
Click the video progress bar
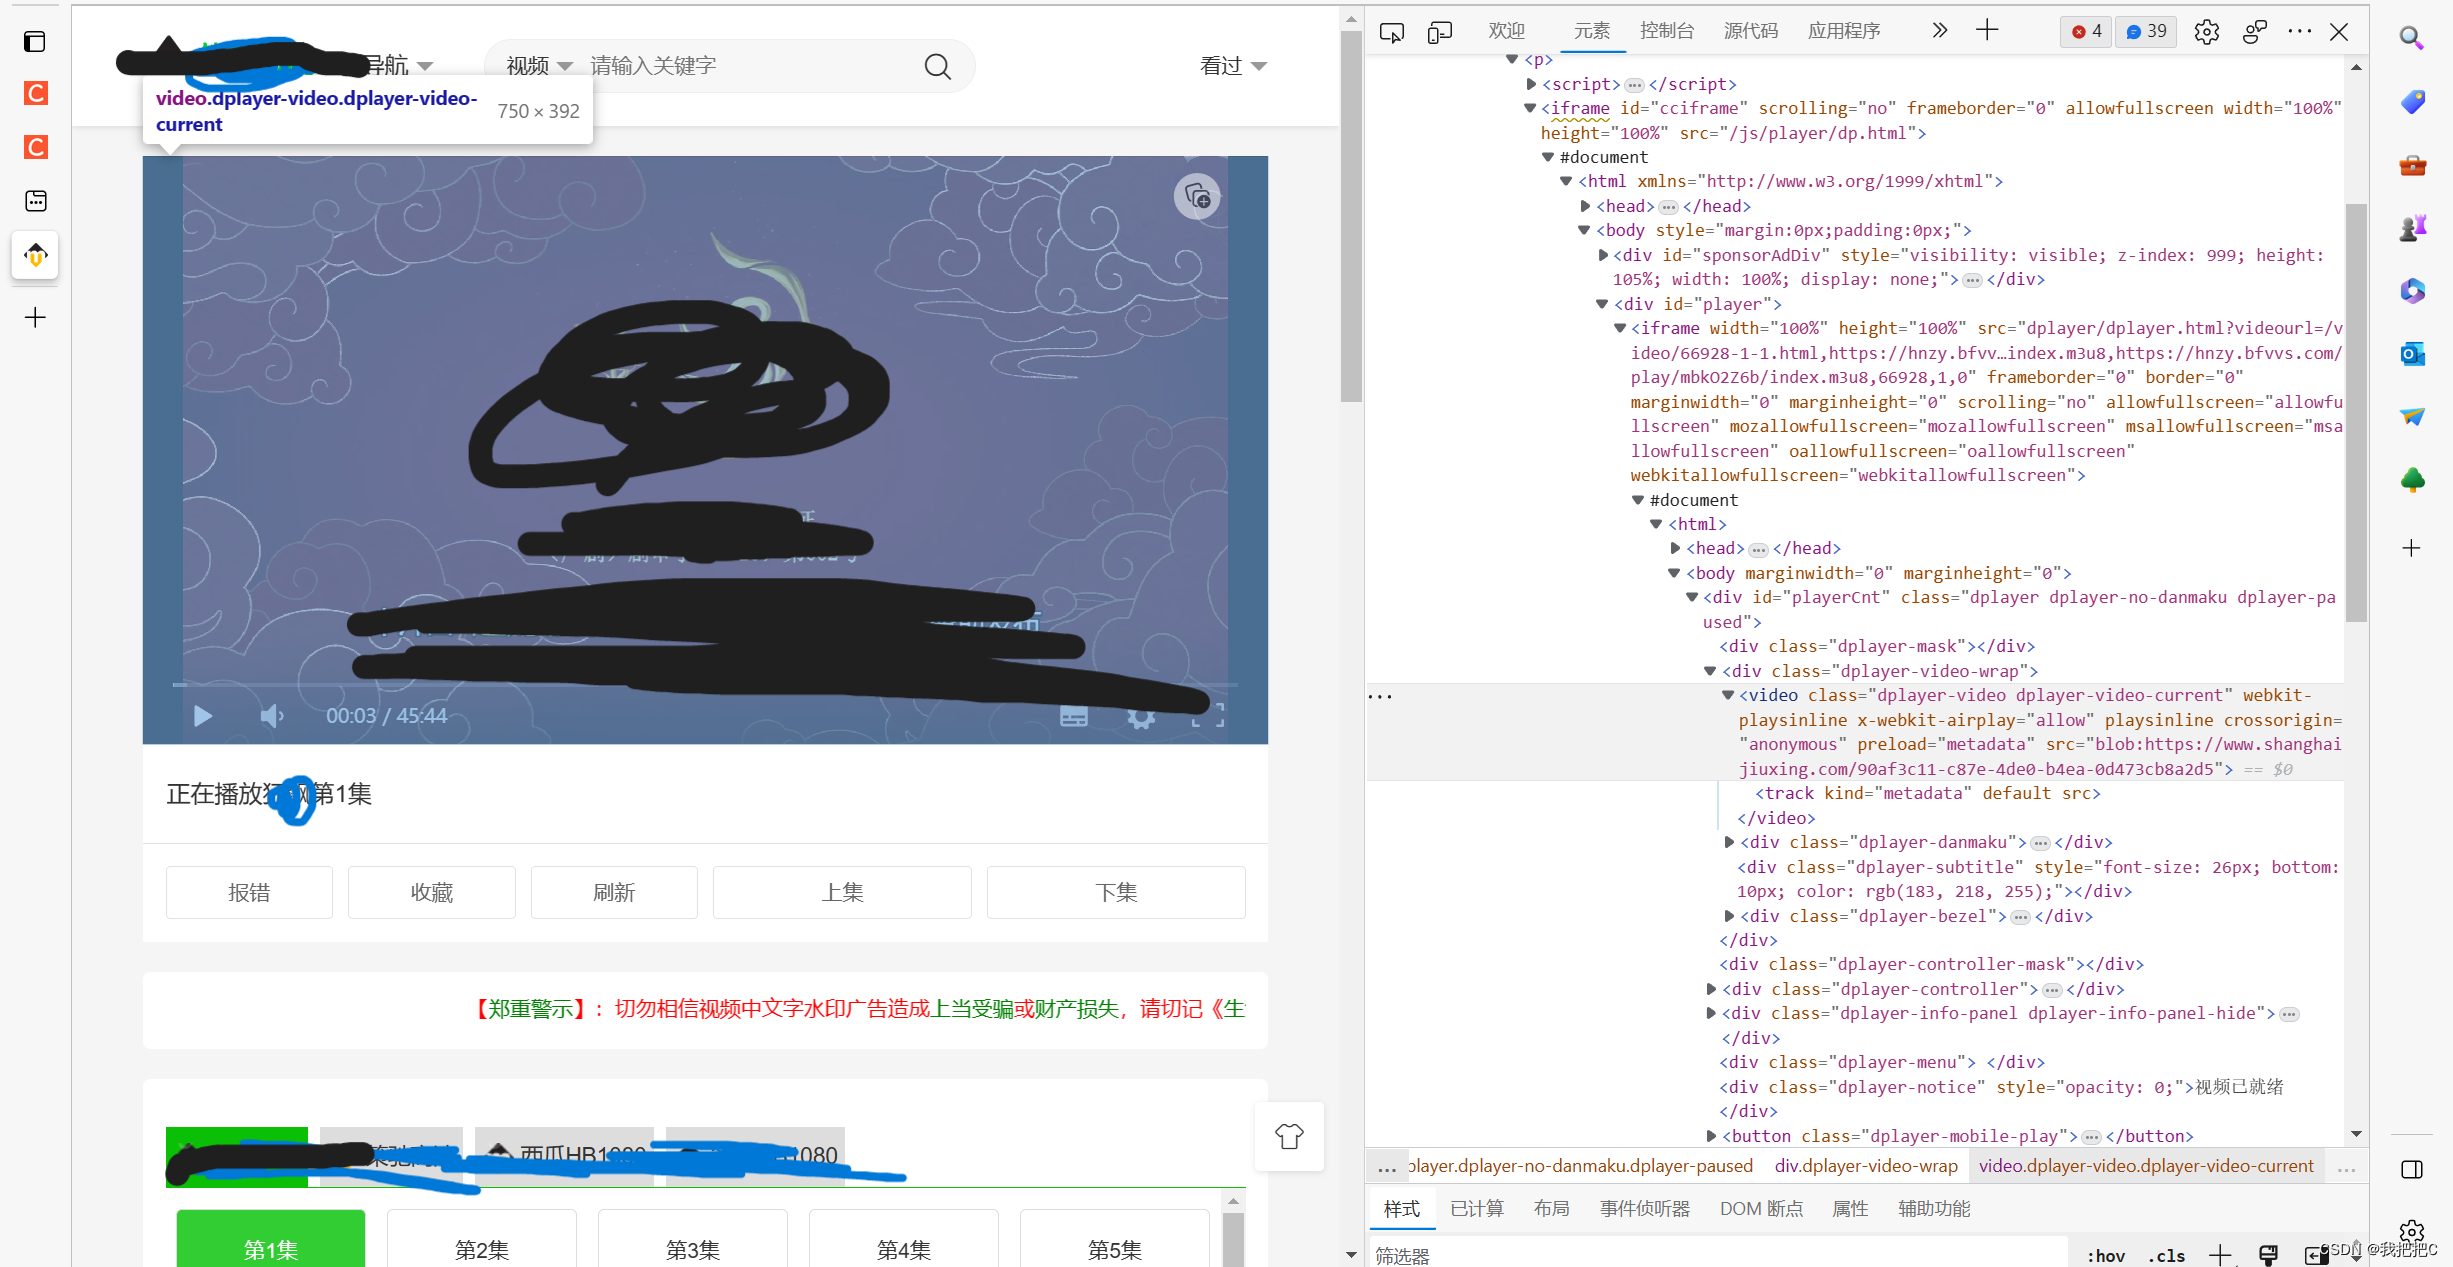tap(705, 685)
